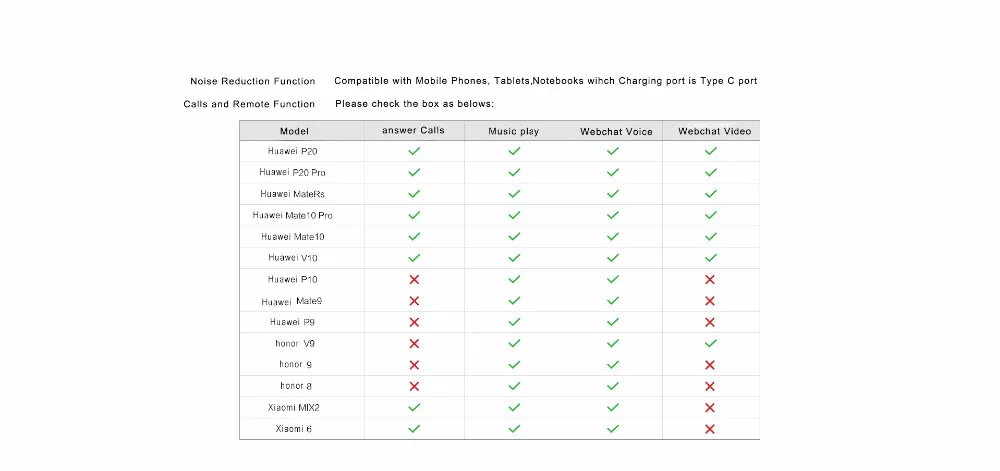The width and height of the screenshot is (1000, 471).
Task: Click the green check for Xiaomi MIX2 answer Calls
Action: 414,407
